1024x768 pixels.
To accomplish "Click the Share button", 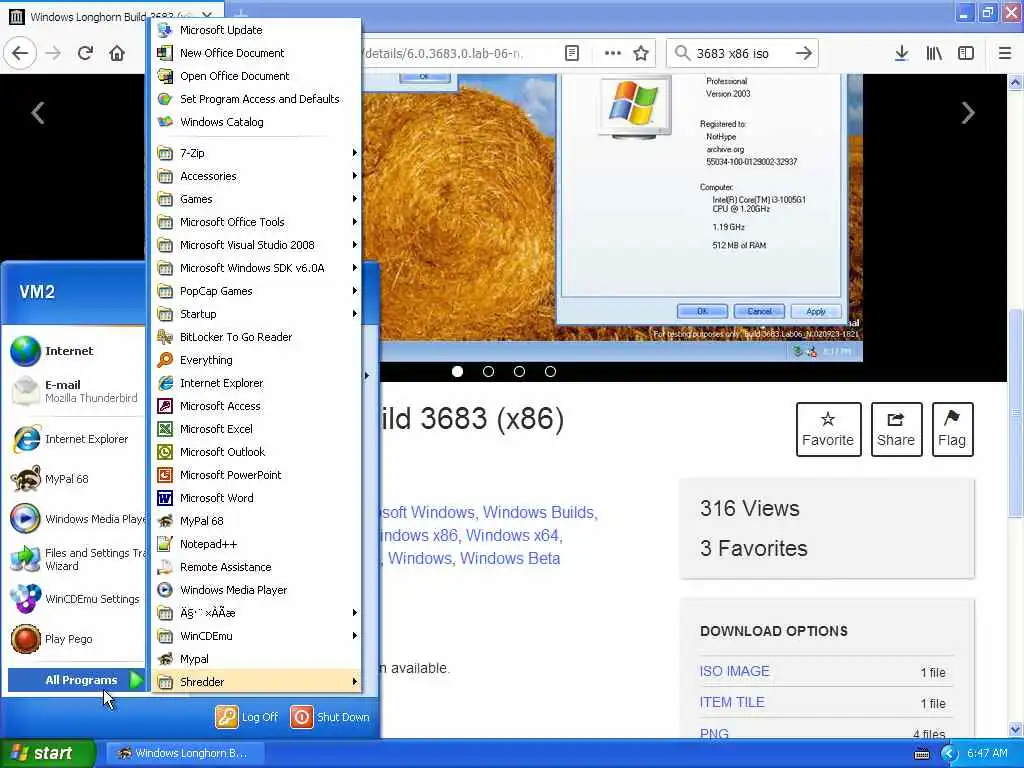I will click(896, 429).
